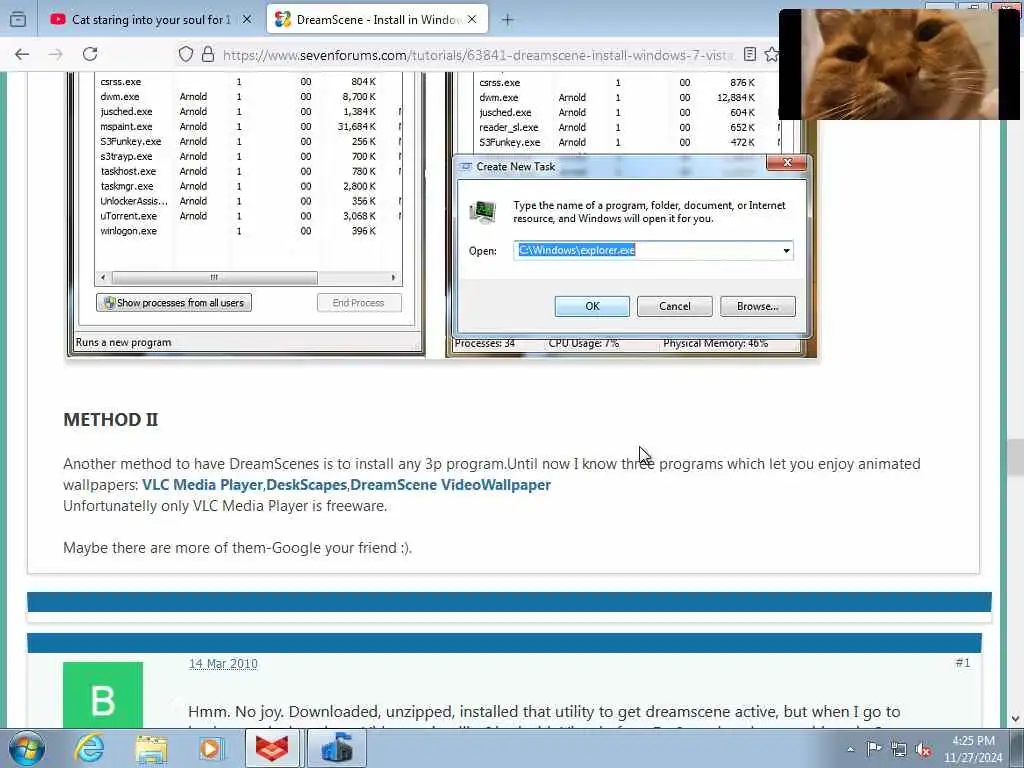Click the vertical page scrollbar thumb
Viewport: 1024px width, 768px height.
click(x=1015, y=457)
